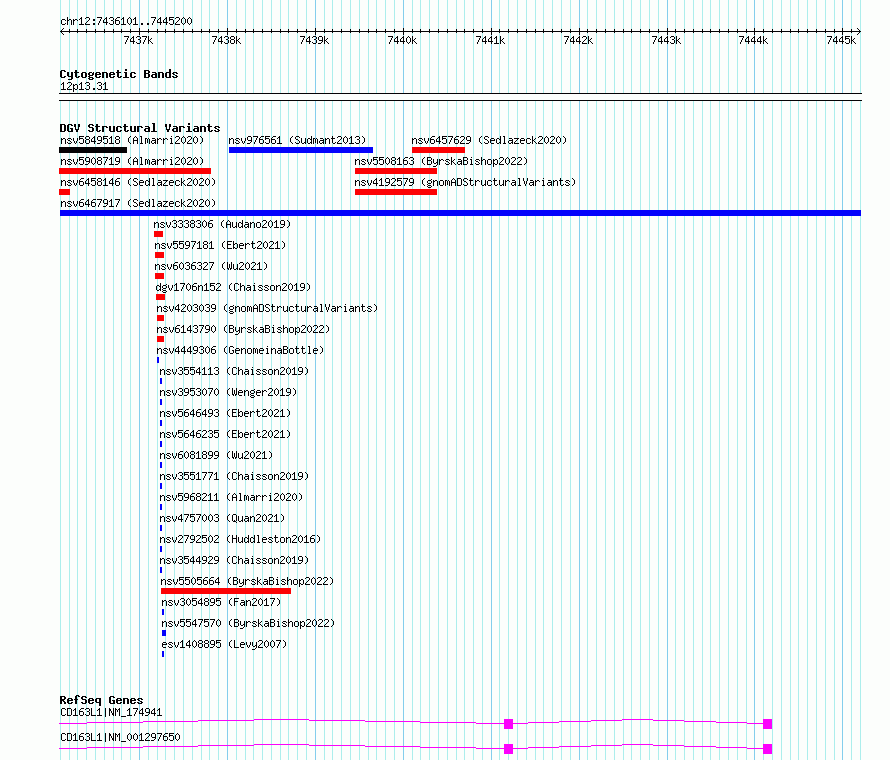Click the nsv5849518 (Almarri2020) variant label
This screenshot has height=760, width=890.
pyautogui.click(x=132, y=140)
